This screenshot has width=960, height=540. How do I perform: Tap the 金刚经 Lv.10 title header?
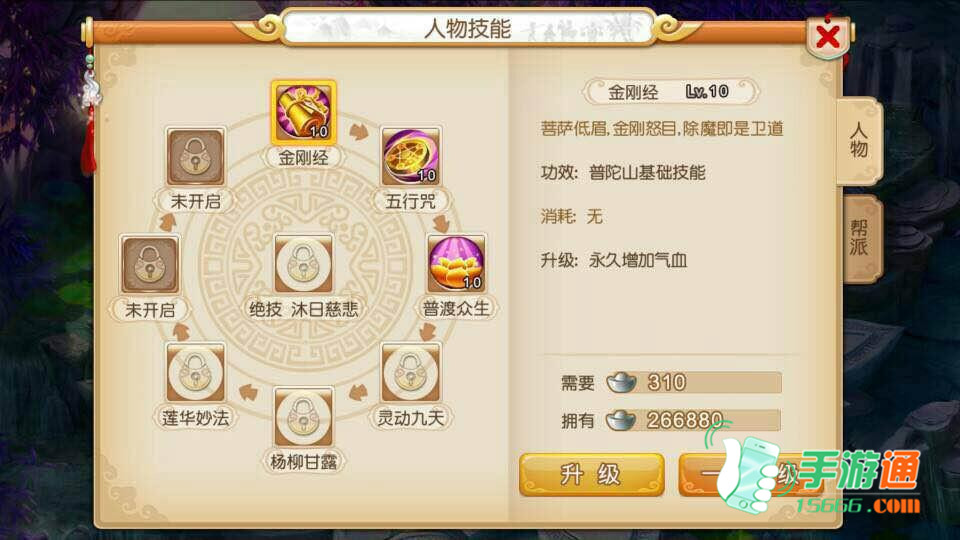tap(671, 92)
